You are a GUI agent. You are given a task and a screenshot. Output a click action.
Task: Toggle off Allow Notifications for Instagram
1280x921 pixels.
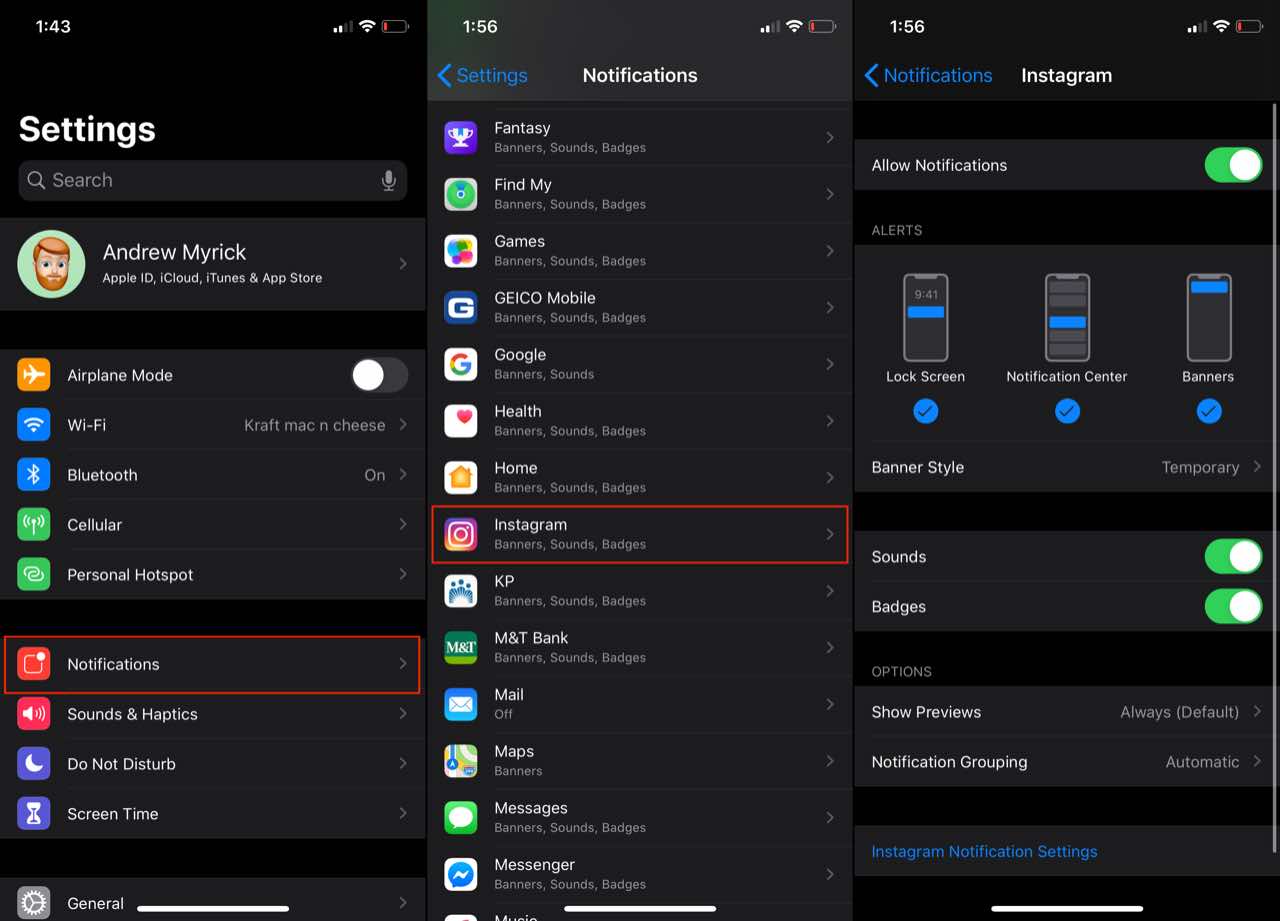pyautogui.click(x=1233, y=165)
